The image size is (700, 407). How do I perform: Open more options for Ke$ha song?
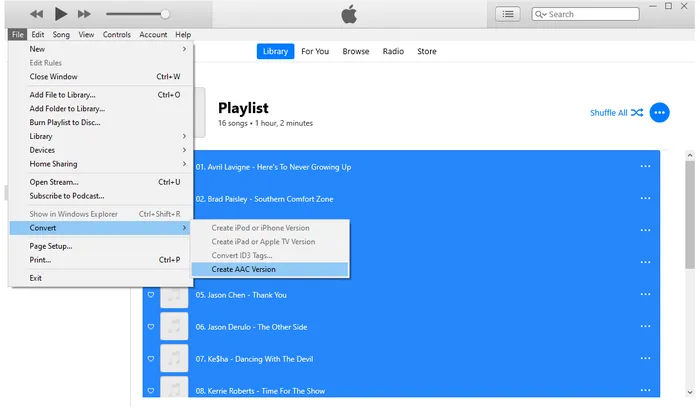click(x=646, y=359)
